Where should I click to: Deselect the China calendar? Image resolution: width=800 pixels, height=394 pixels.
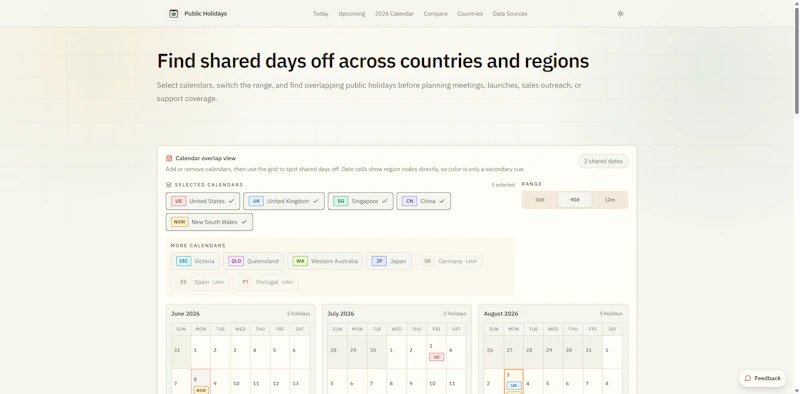click(x=423, y=201)
